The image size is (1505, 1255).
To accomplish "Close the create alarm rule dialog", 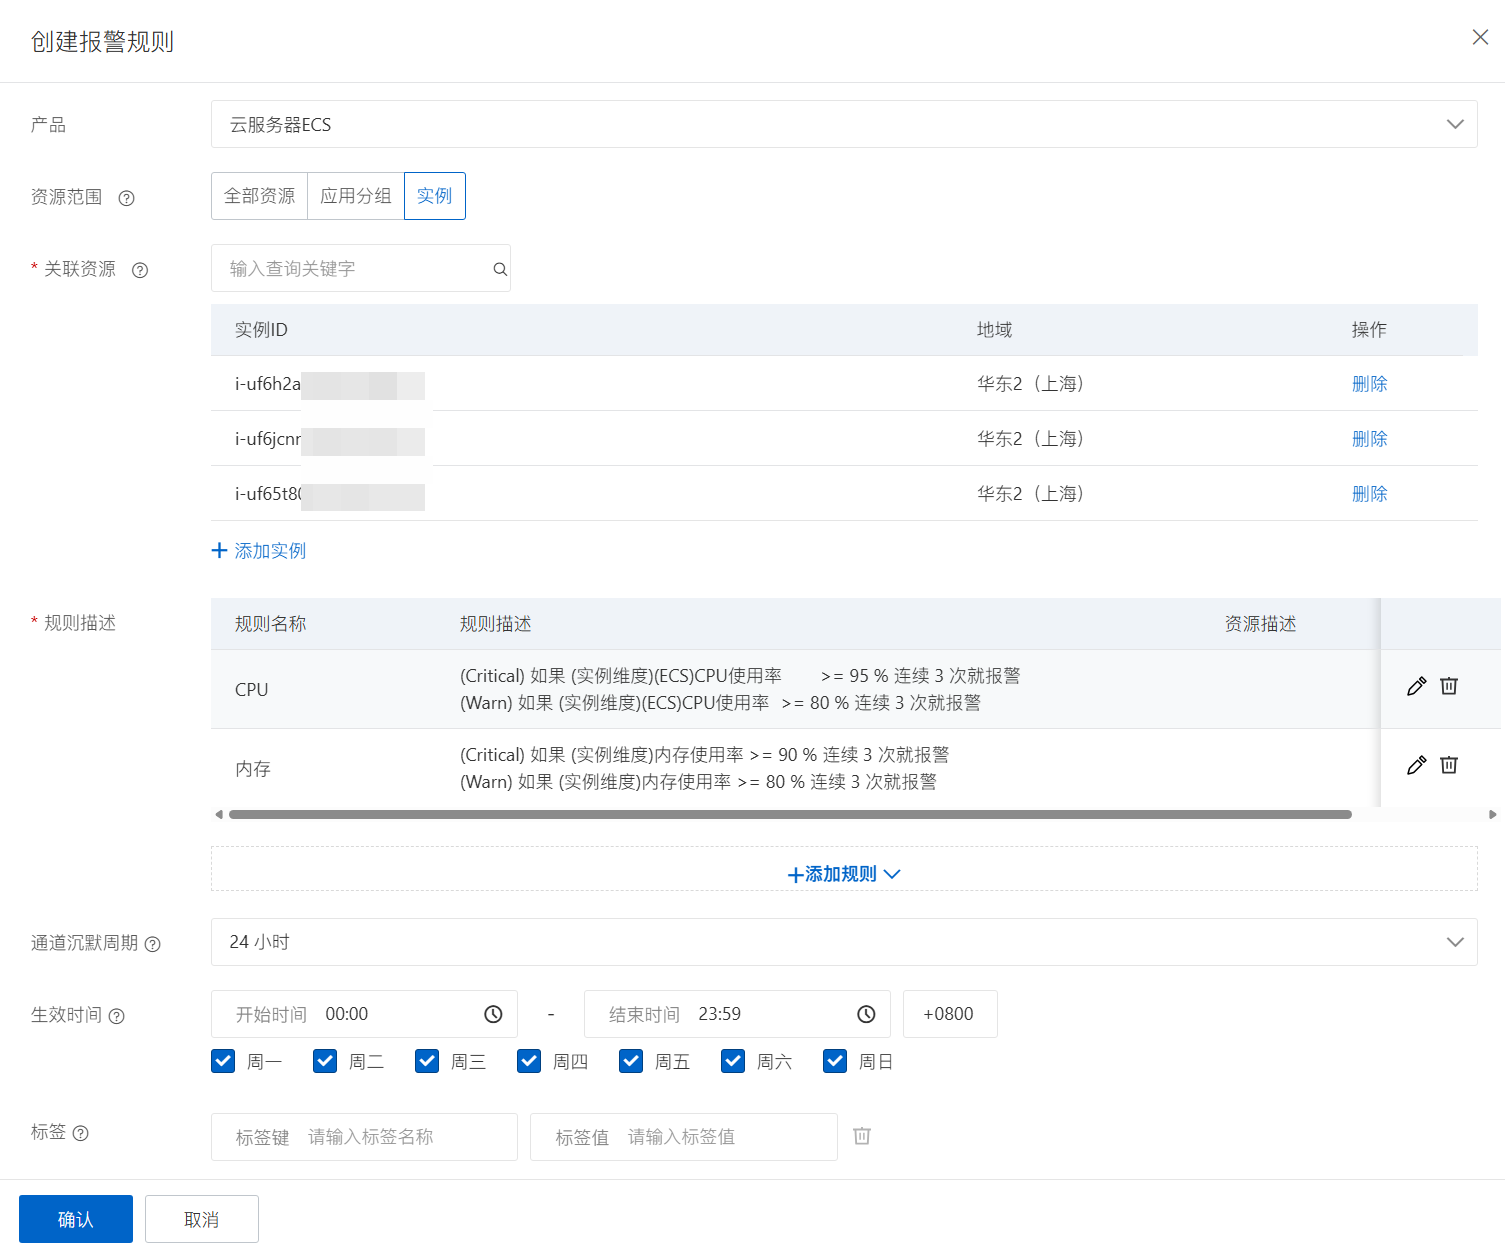I will click(1480, 37).
